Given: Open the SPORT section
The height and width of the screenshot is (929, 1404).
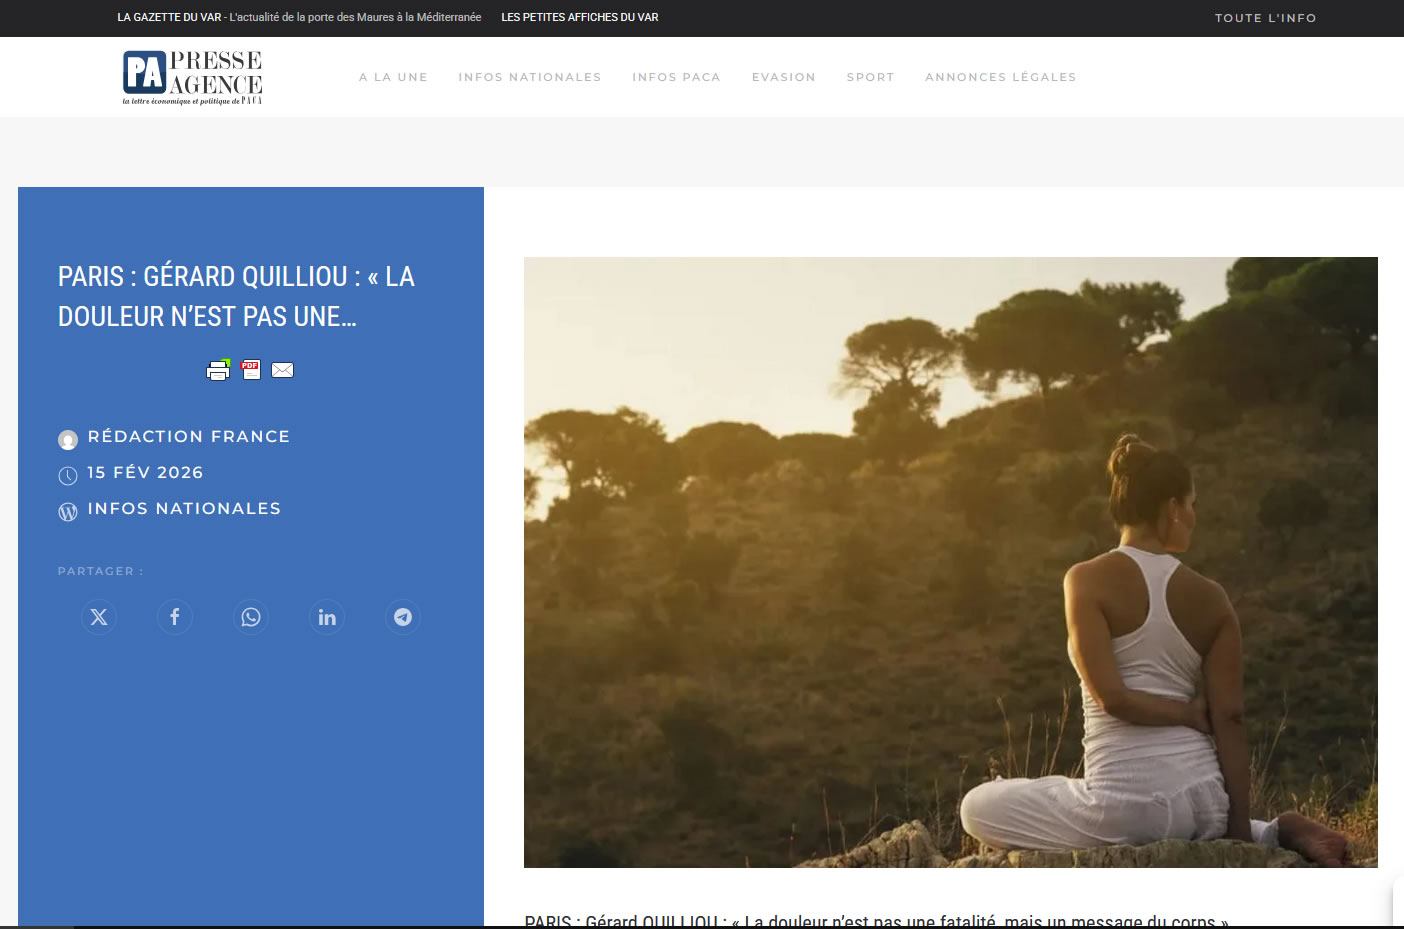Looking at the screenshot, I should [x=870, y=76].
